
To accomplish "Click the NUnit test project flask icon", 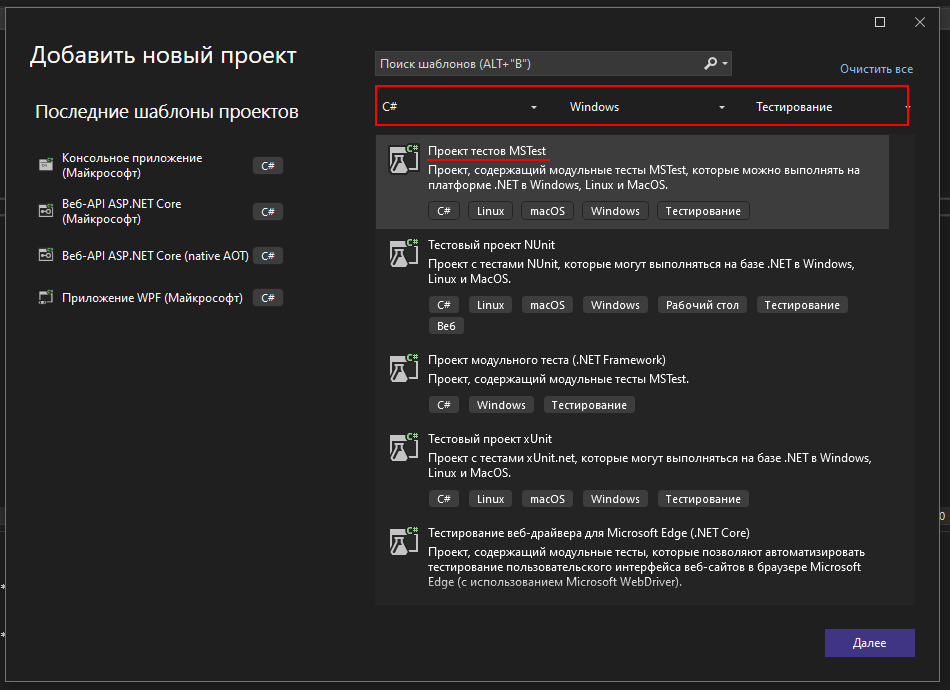I will (402, 254).
